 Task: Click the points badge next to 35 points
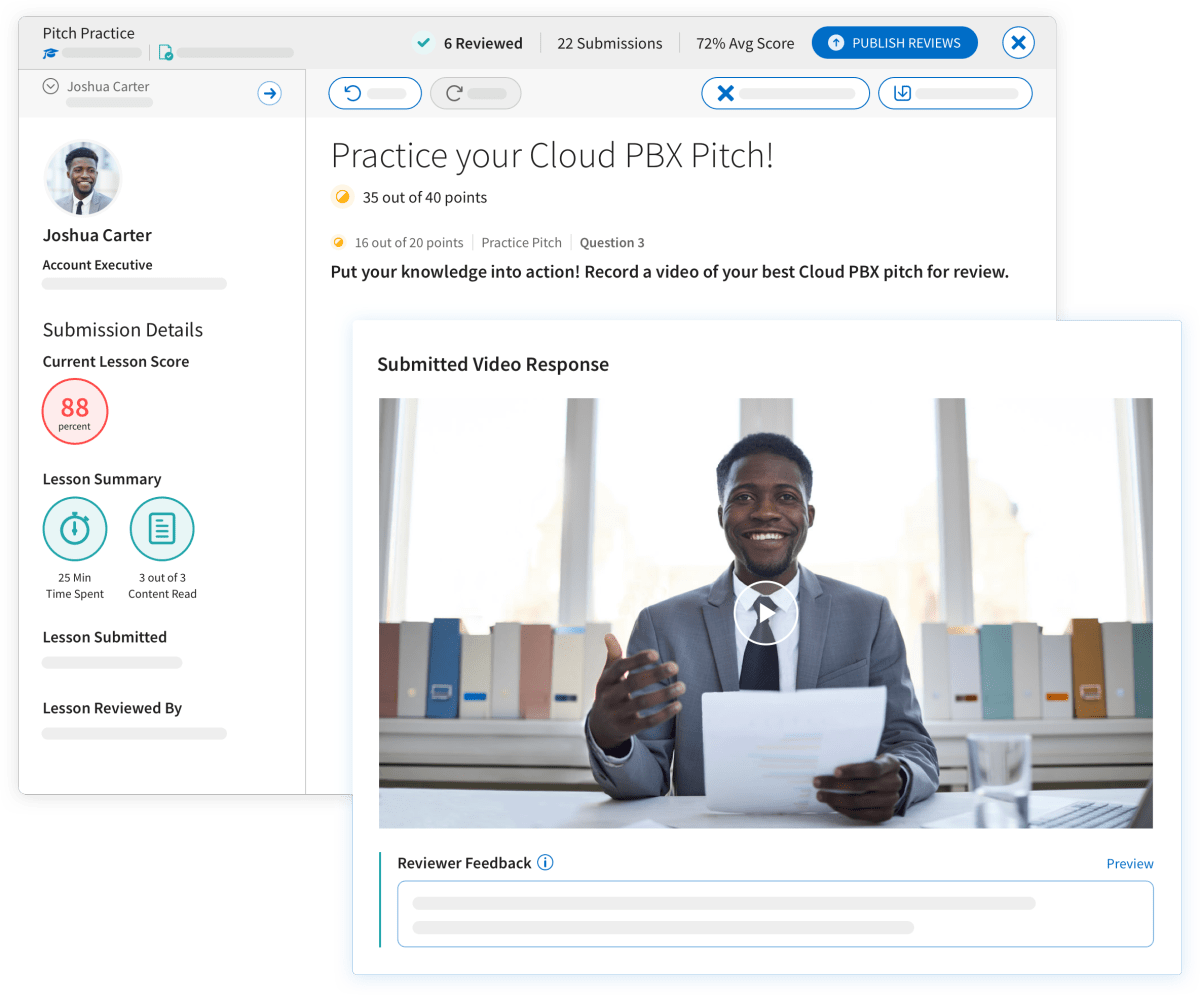[x=342, y=197]
